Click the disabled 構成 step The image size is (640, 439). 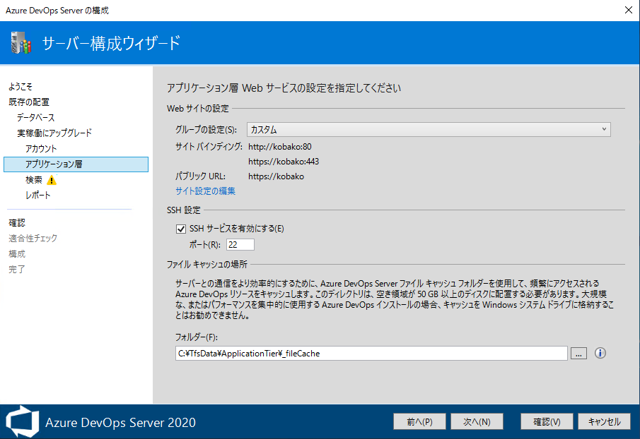point(17,254)
